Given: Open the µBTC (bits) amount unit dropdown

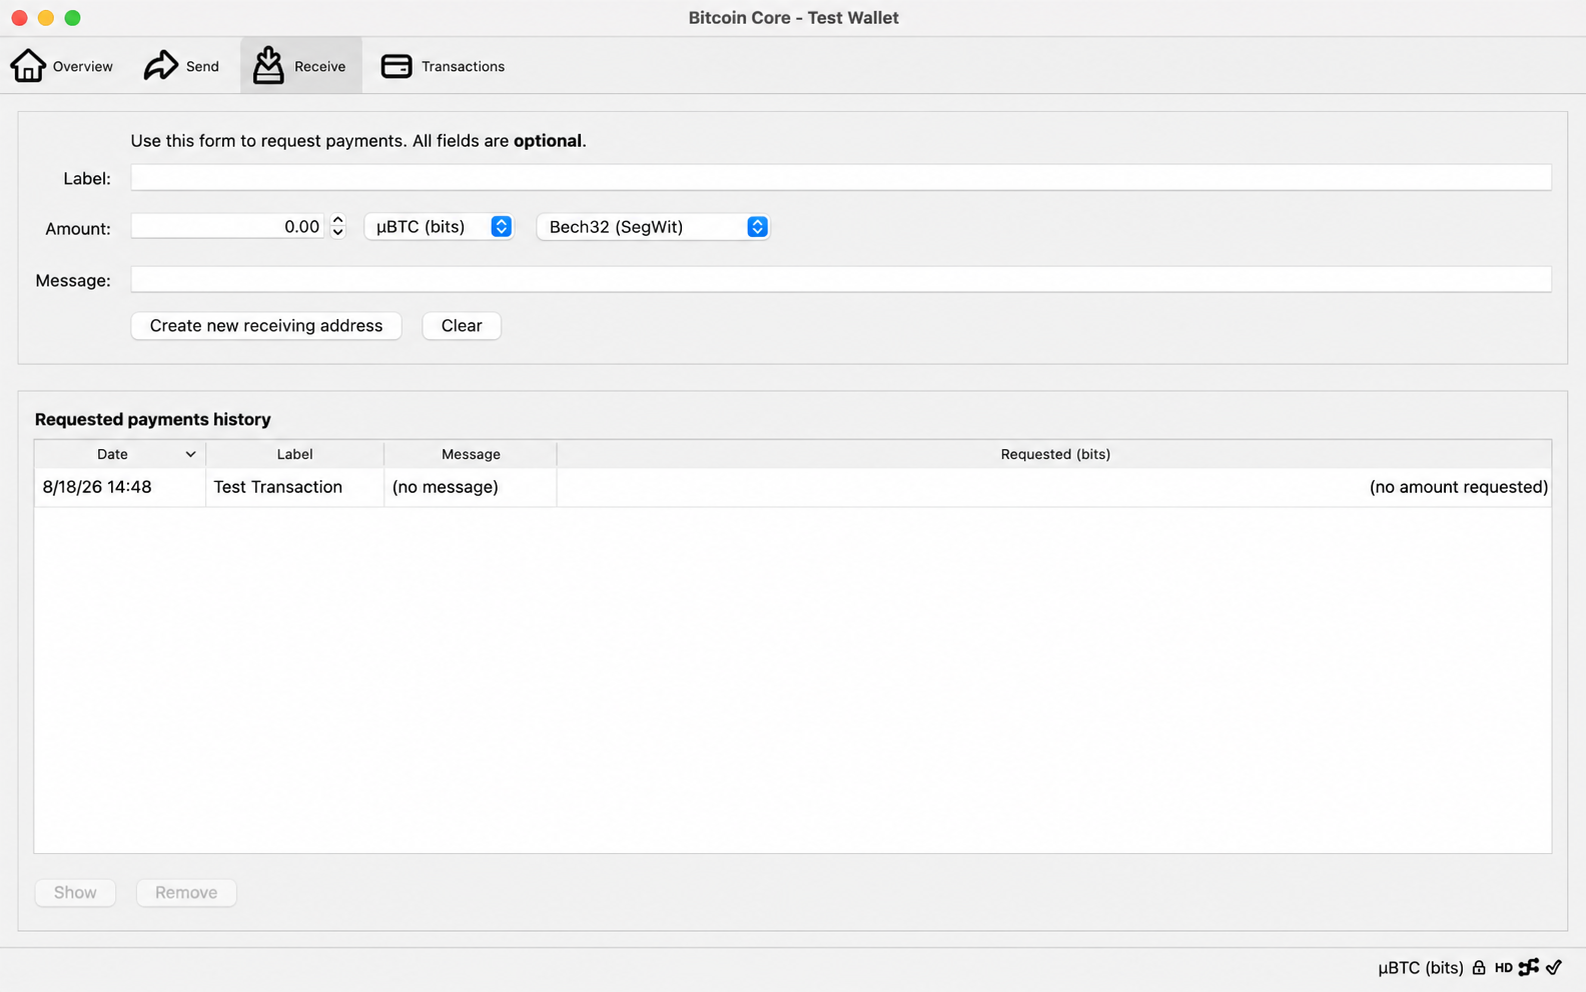Looking at the screenshot, I should [x=439, y=227].
